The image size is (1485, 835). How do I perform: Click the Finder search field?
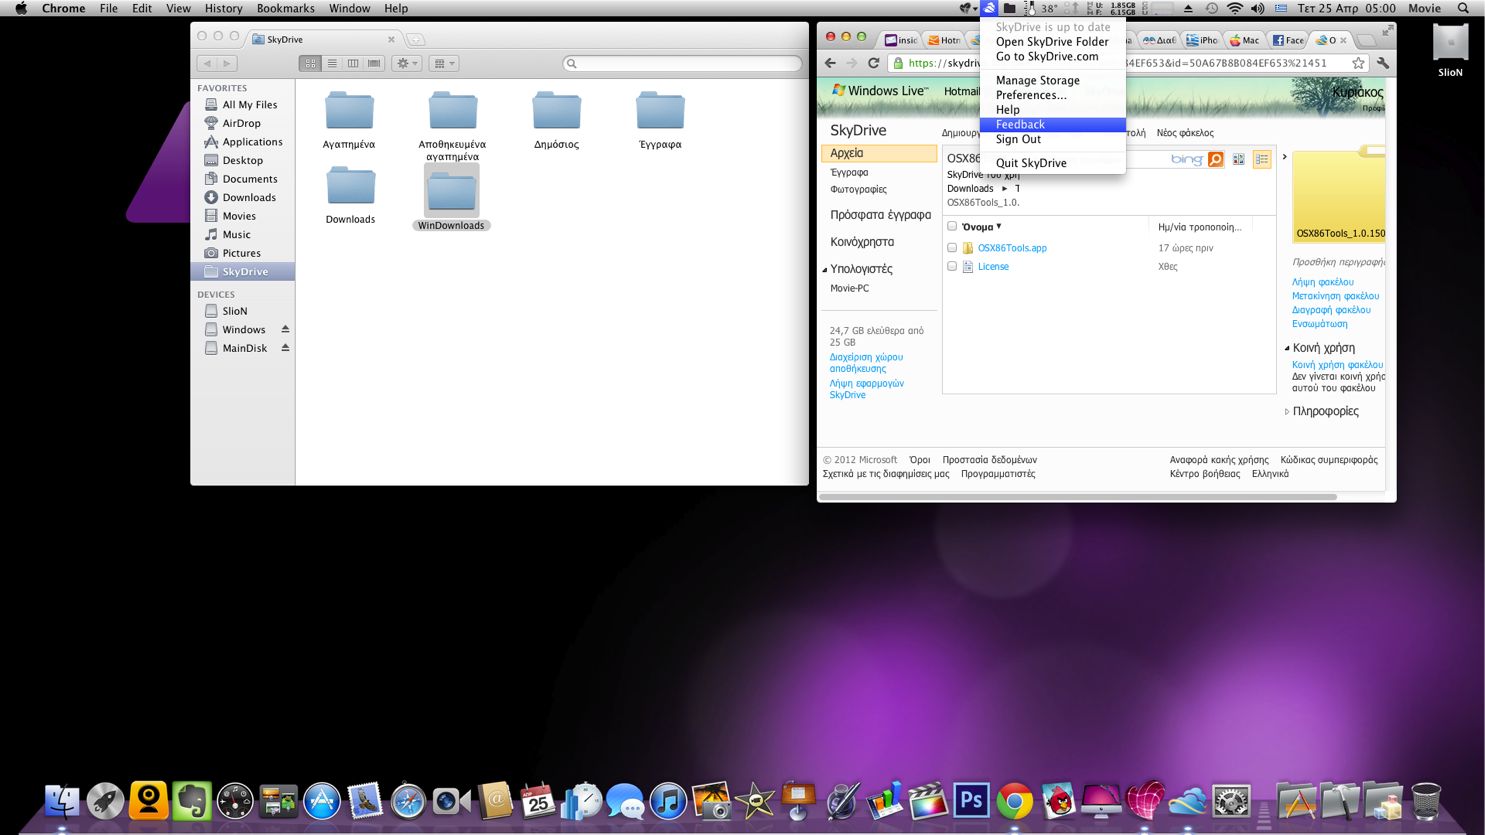[682, 63]
